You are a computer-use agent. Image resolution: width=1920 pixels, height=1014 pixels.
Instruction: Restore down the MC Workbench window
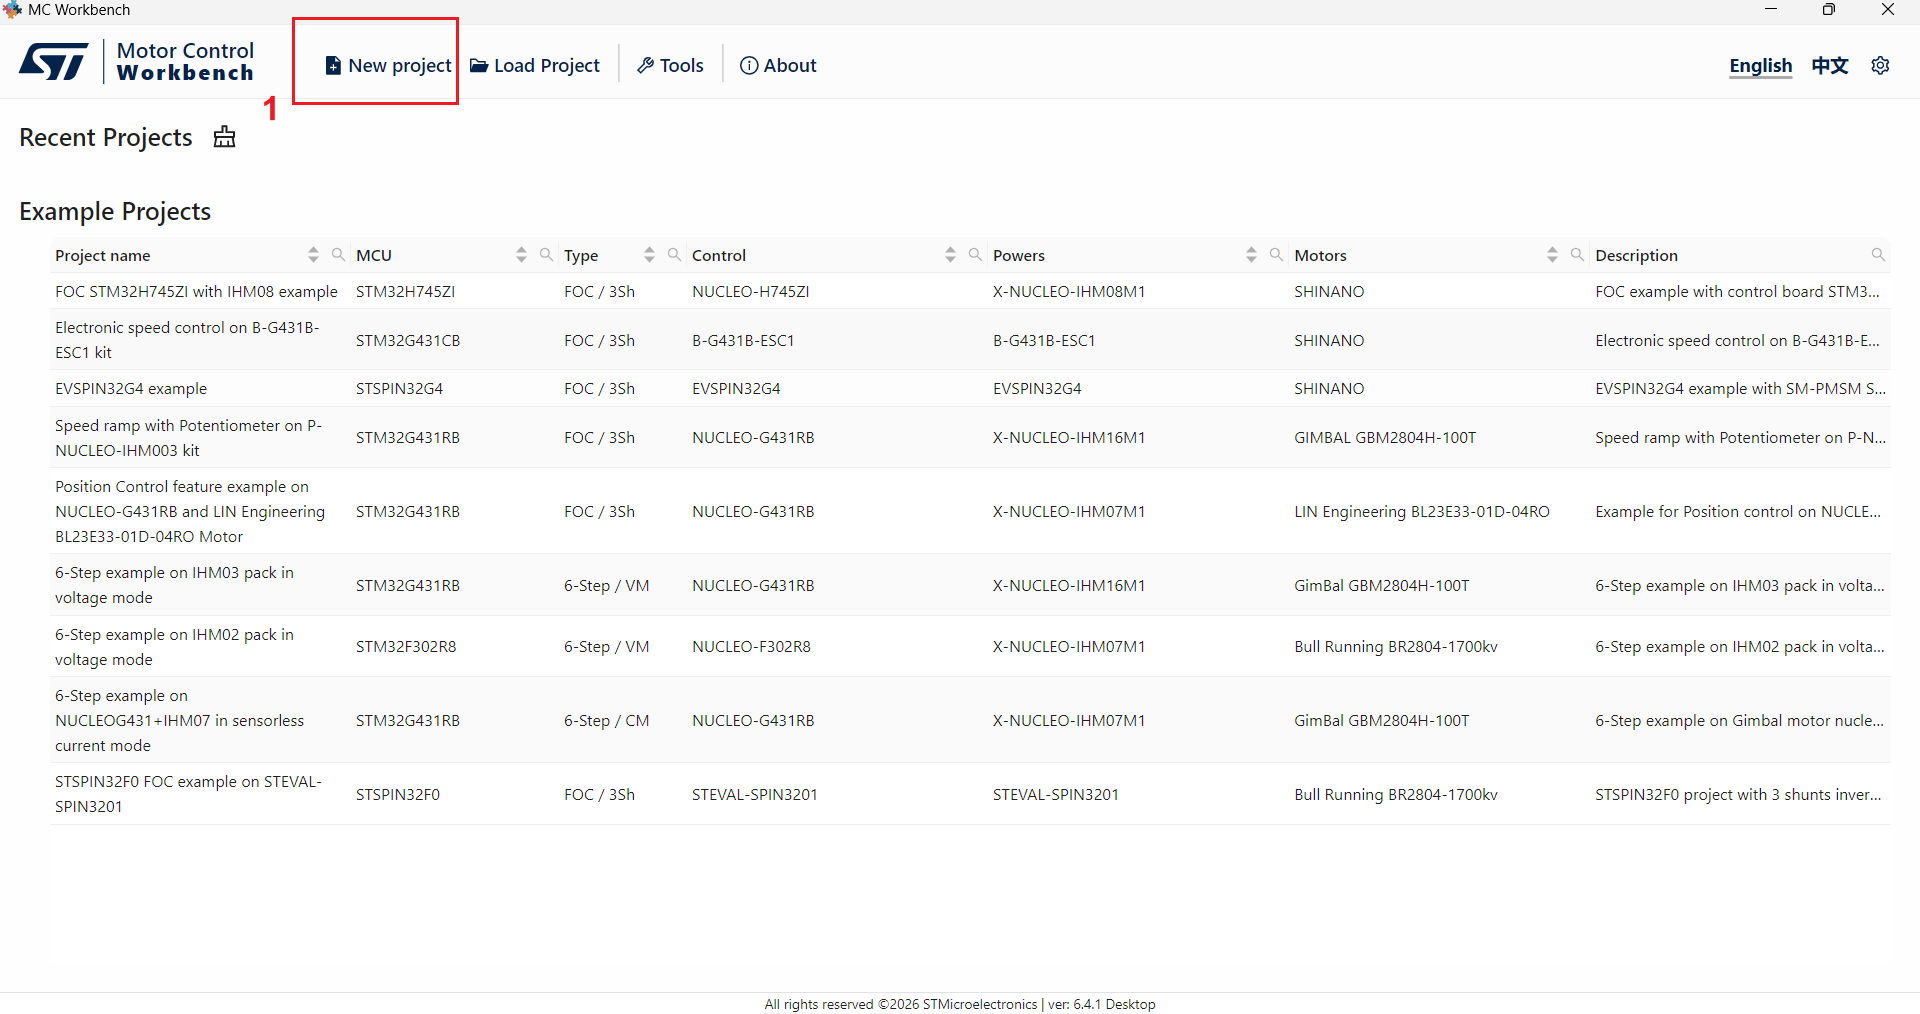tap(1829, 10)
